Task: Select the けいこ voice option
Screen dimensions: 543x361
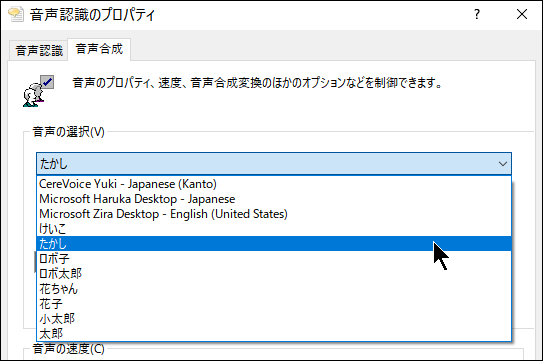Action: (x=274, y=229)
